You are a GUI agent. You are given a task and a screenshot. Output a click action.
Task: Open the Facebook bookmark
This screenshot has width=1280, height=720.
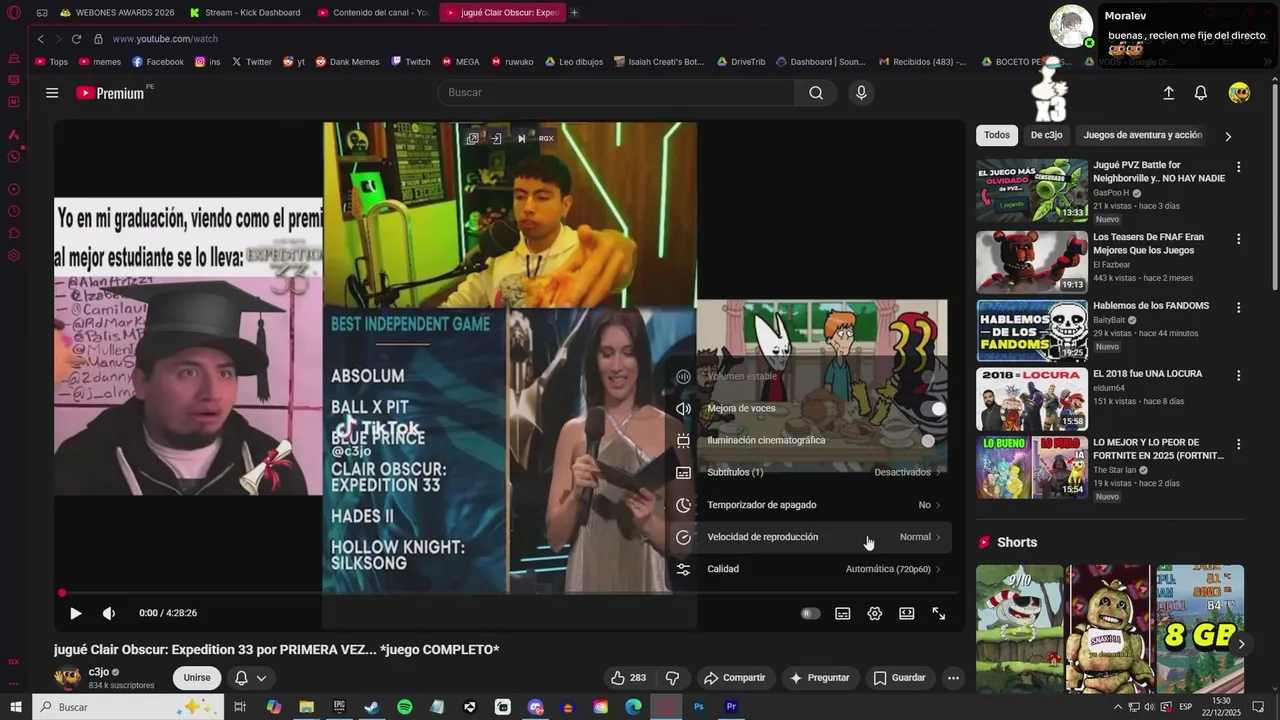coord(158,62)
